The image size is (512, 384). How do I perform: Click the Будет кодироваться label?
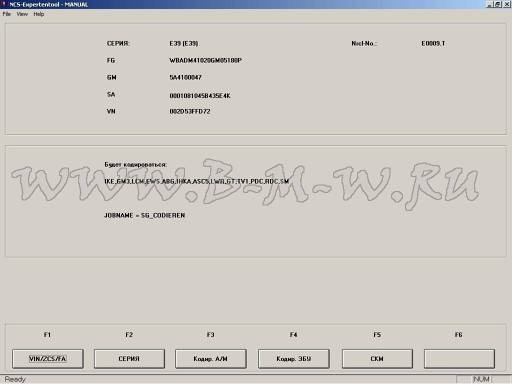pos(136,165)
